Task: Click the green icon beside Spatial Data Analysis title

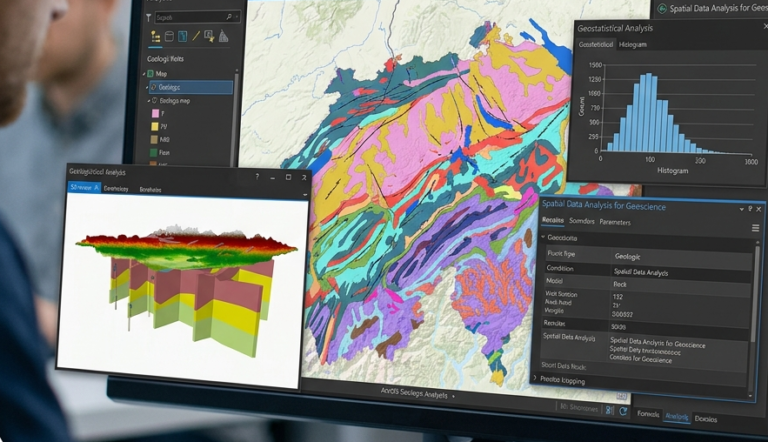Action: point(662,8)
